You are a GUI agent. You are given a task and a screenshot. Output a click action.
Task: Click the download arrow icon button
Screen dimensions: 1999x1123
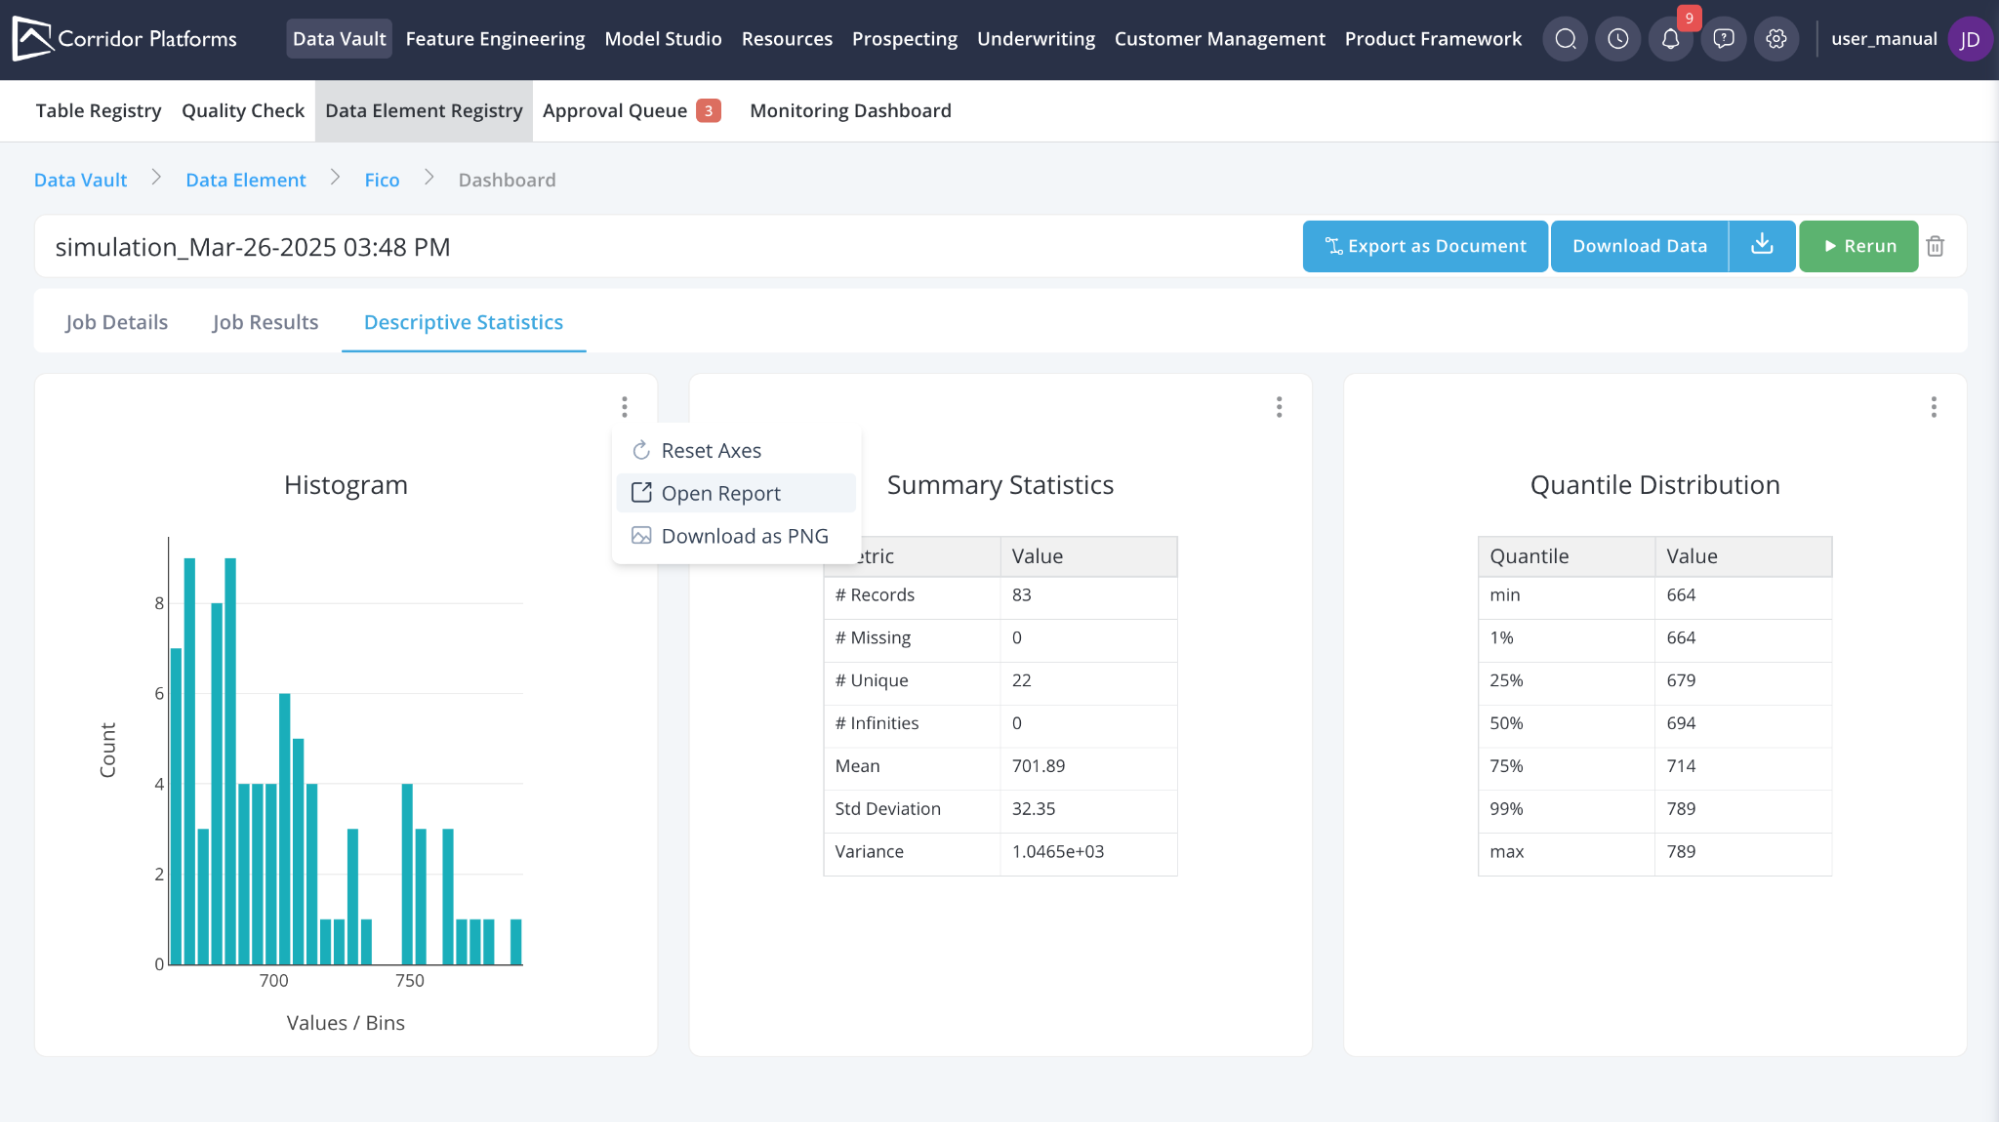point(1762,246)
